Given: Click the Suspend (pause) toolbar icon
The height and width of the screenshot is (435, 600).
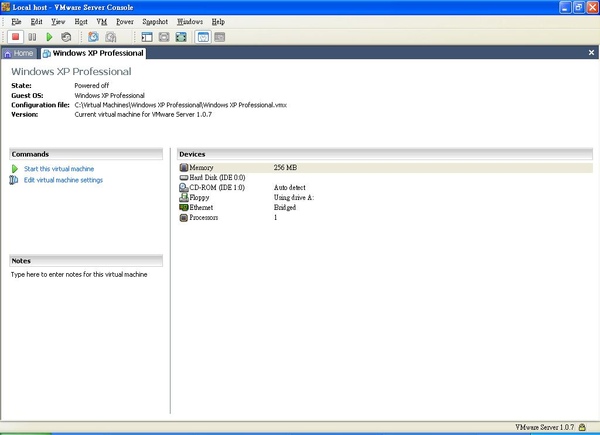Looking at the screenshot, I should 32,37.
